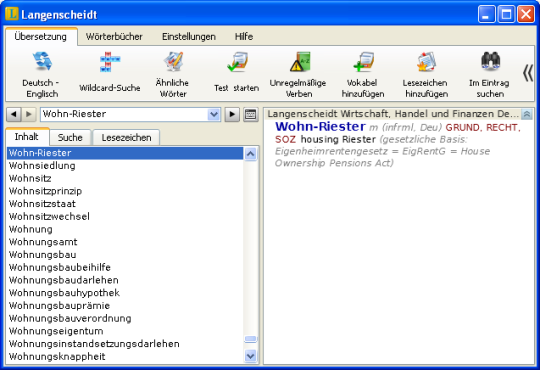Click the translation housing Riester
The height and width of the screenshot is (370, 540).
pos(338,140)
